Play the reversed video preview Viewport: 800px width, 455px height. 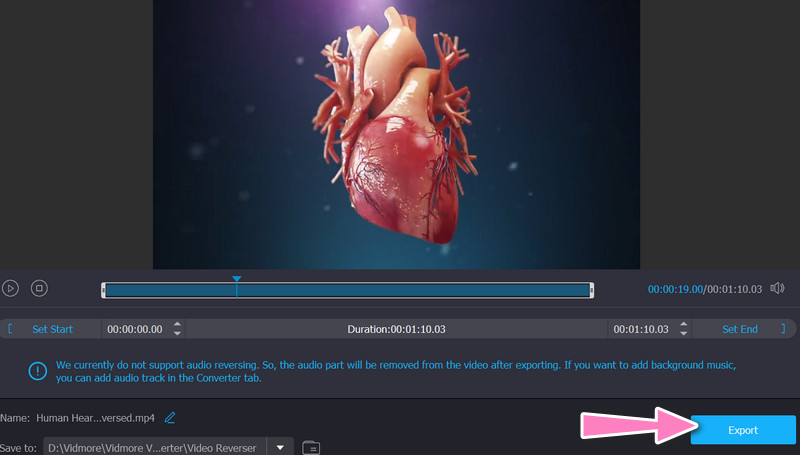pos(10,288)
